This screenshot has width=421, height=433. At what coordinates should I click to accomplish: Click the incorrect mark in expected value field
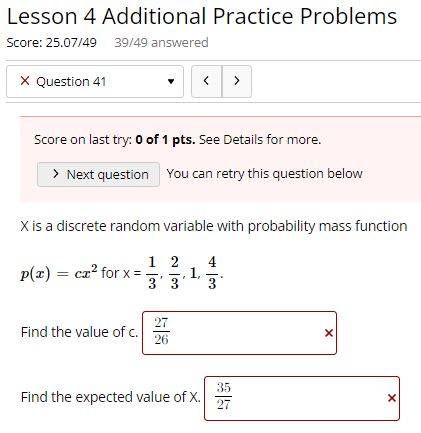392,398
